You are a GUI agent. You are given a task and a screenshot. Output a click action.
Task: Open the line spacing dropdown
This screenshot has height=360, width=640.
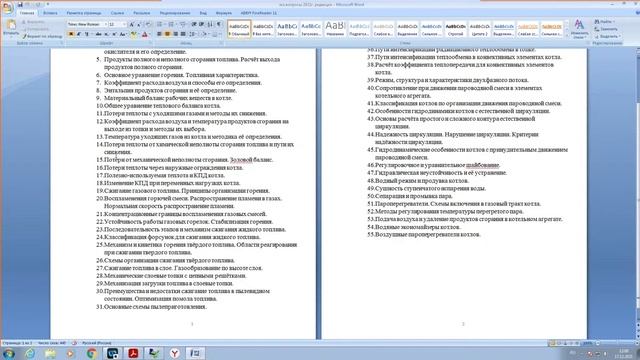[x=193, y=34]
